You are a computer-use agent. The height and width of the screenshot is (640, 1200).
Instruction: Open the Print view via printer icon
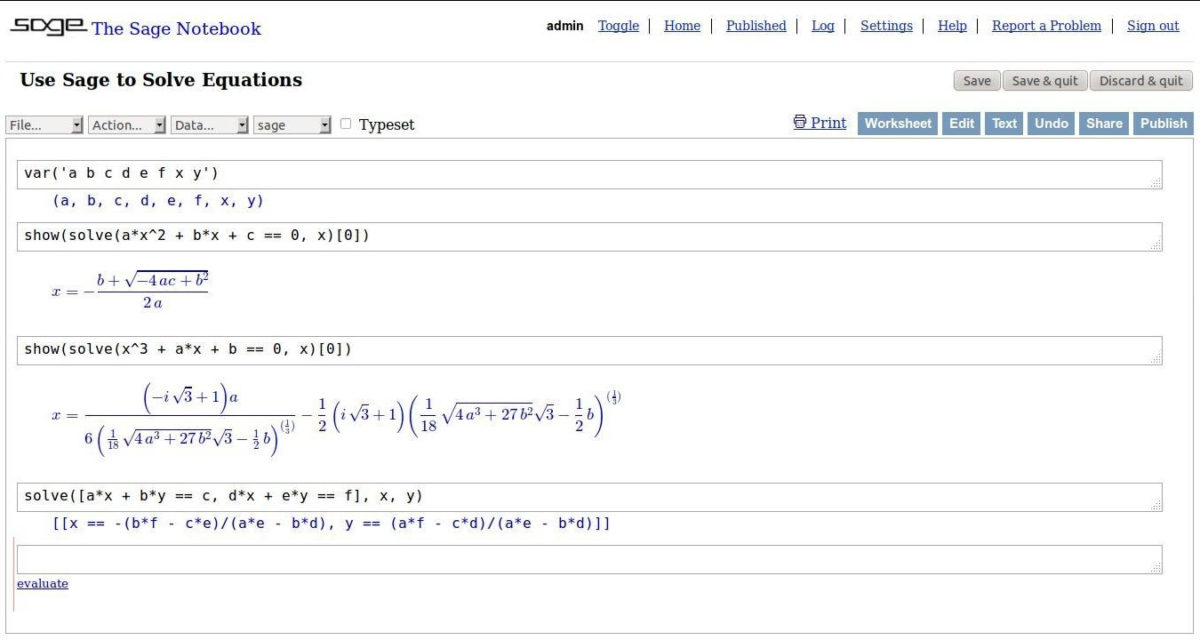[820, 123]
